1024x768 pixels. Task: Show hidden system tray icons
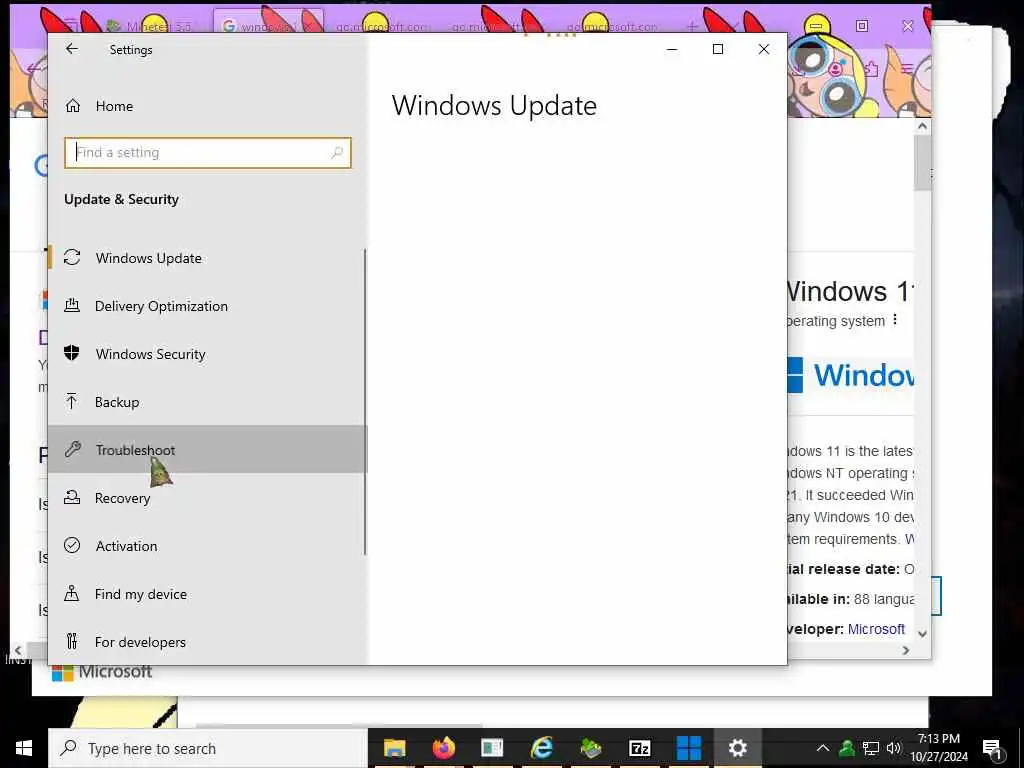pyautogui.click(x=823, y=748)
